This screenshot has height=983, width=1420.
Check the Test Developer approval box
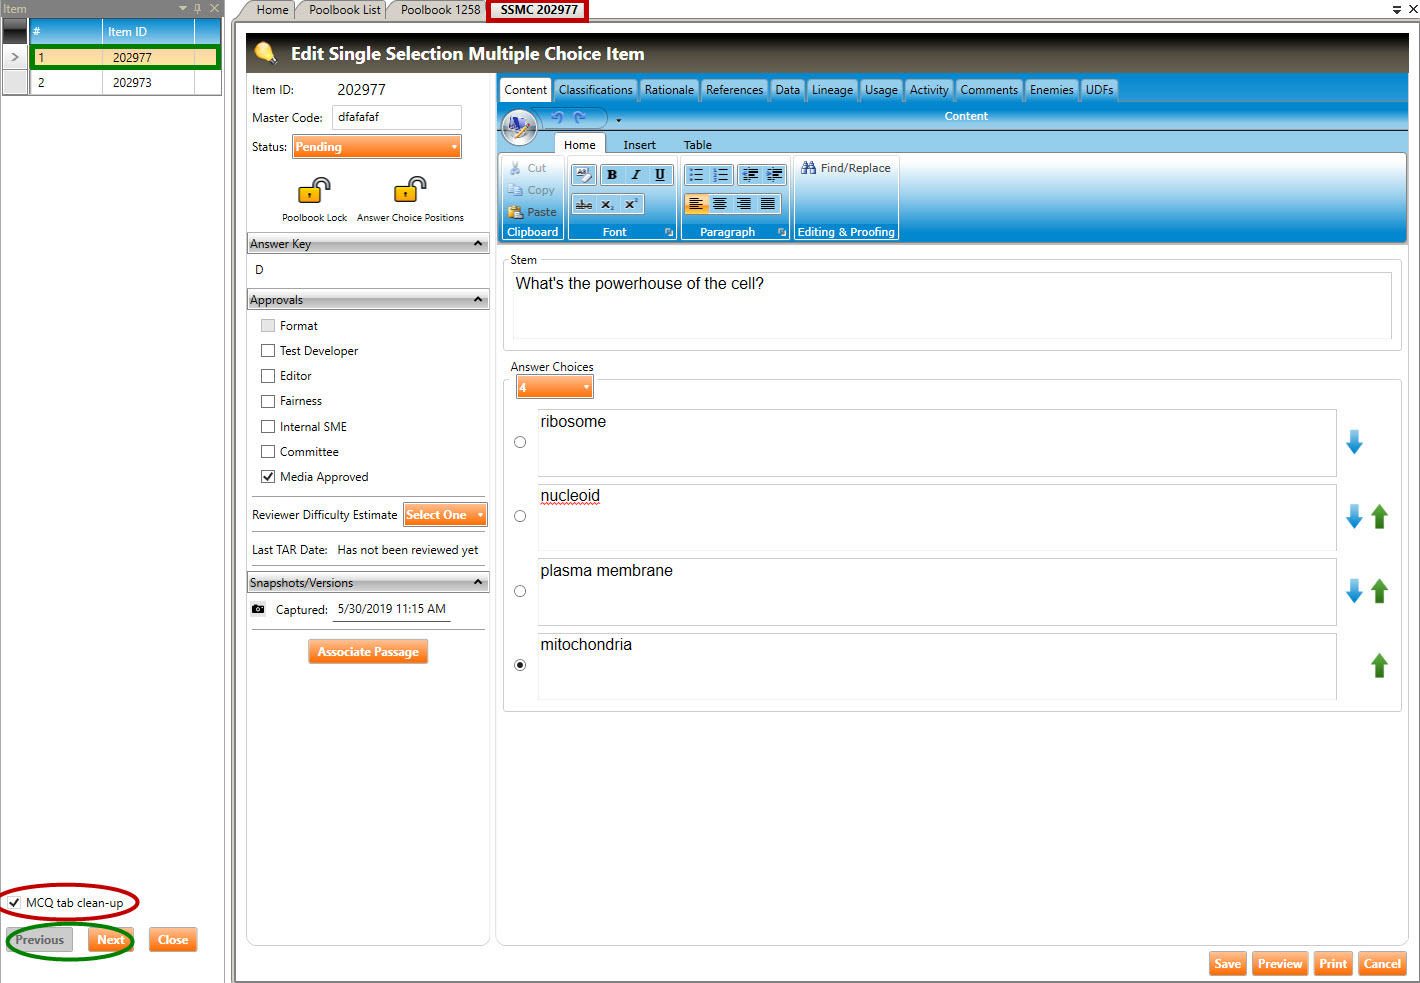click(x=268, y=351)
